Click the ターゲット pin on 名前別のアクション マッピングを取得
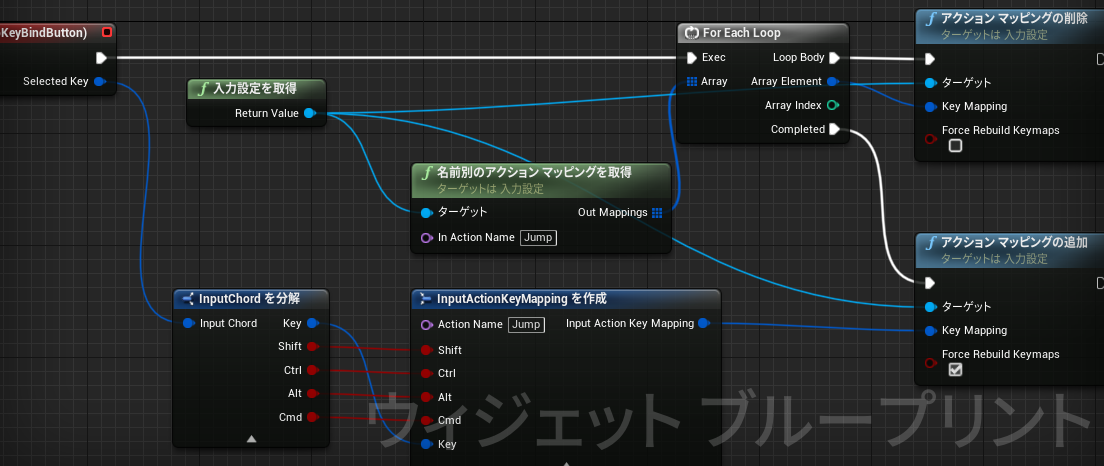The width and height of the screenshot is (1104, 466). [426, 213]
